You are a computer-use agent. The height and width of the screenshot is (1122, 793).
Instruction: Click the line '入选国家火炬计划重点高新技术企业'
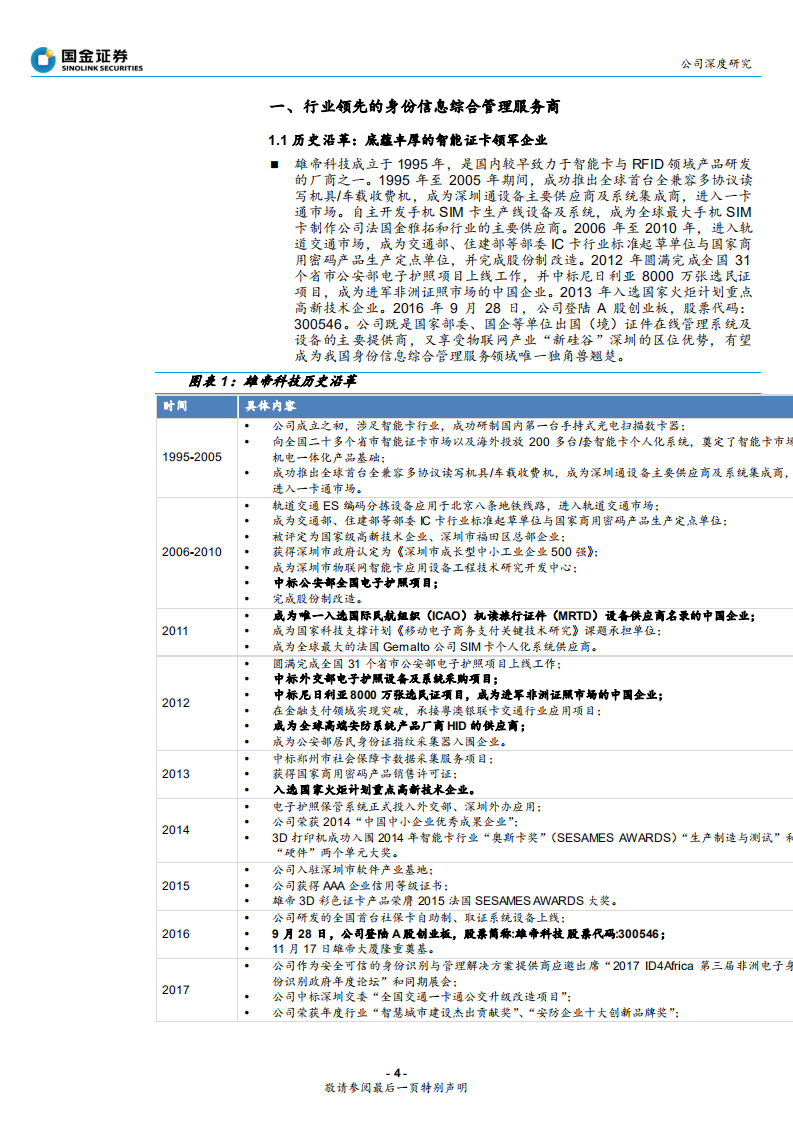pyautogui.click(x=374, y=790)
